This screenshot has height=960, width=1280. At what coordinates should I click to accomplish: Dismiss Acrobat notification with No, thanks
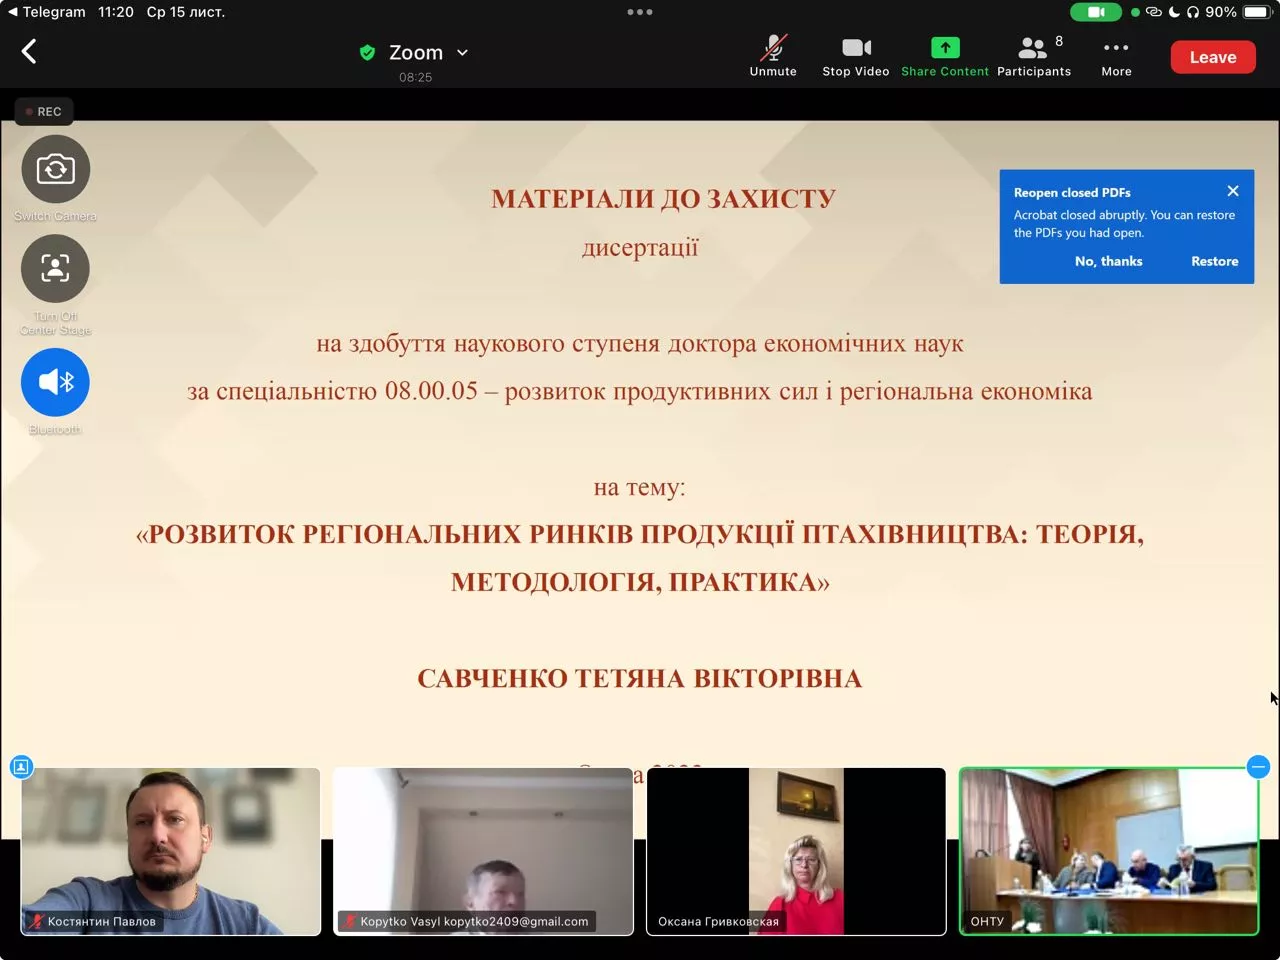click(1108, 261)
